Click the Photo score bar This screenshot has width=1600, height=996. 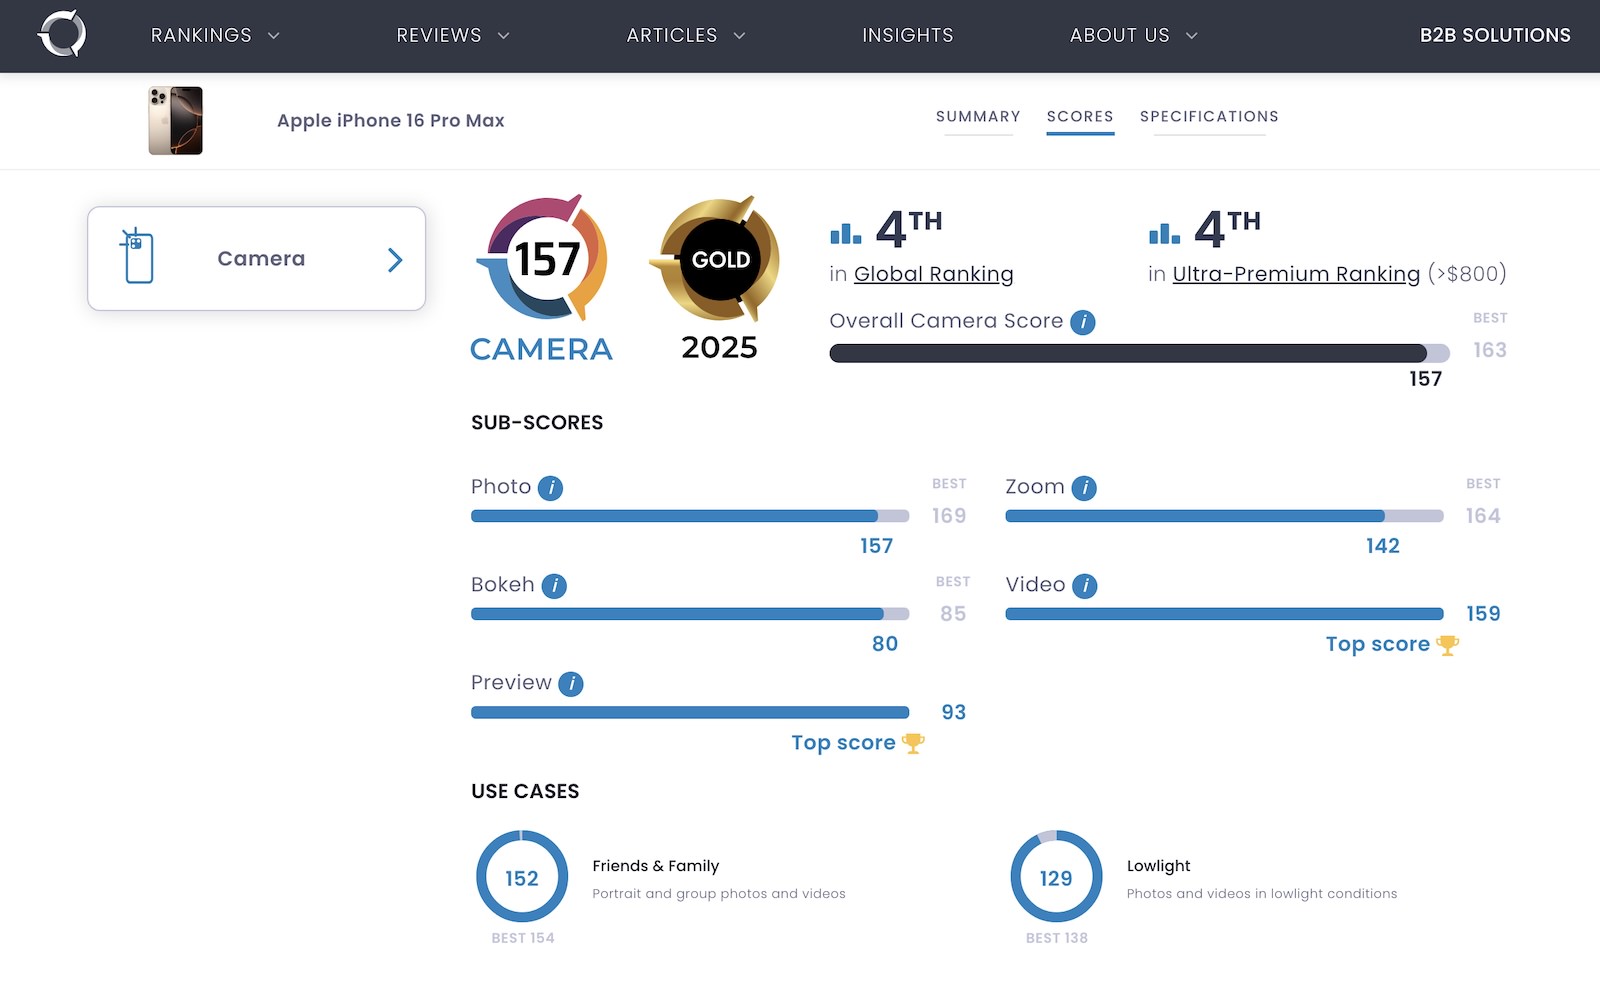point(690,516)
